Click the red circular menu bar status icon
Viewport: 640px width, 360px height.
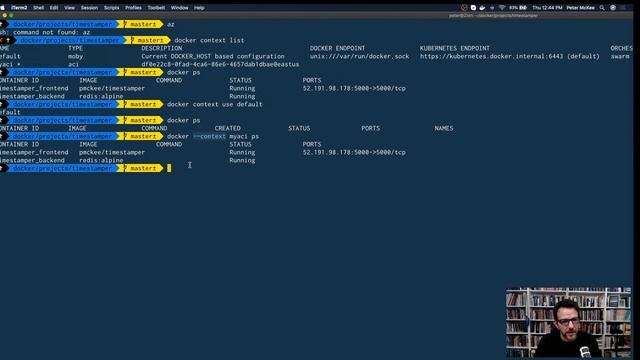(x=464, y=7)
